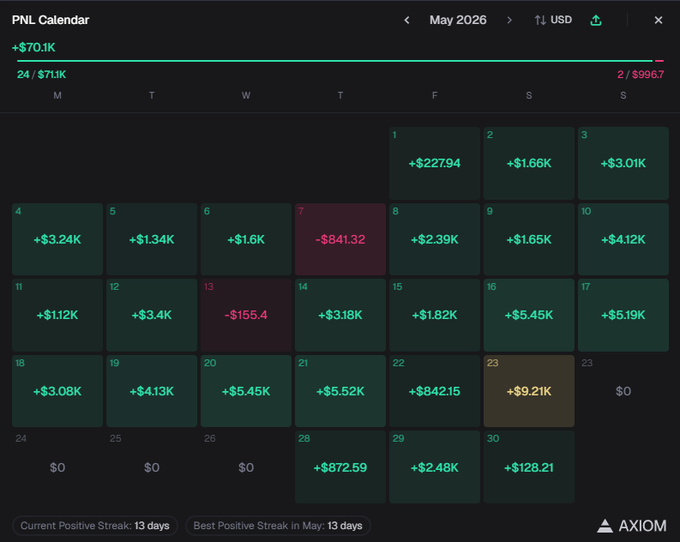Click the M weekday column header
This screenshot has width=680, height=542.
[x=57, y=95]
